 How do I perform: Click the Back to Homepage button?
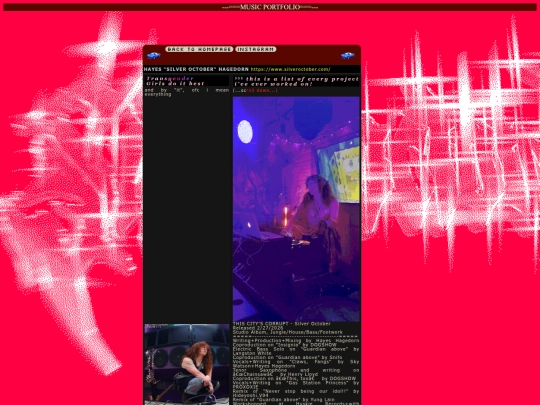point(199,49)
